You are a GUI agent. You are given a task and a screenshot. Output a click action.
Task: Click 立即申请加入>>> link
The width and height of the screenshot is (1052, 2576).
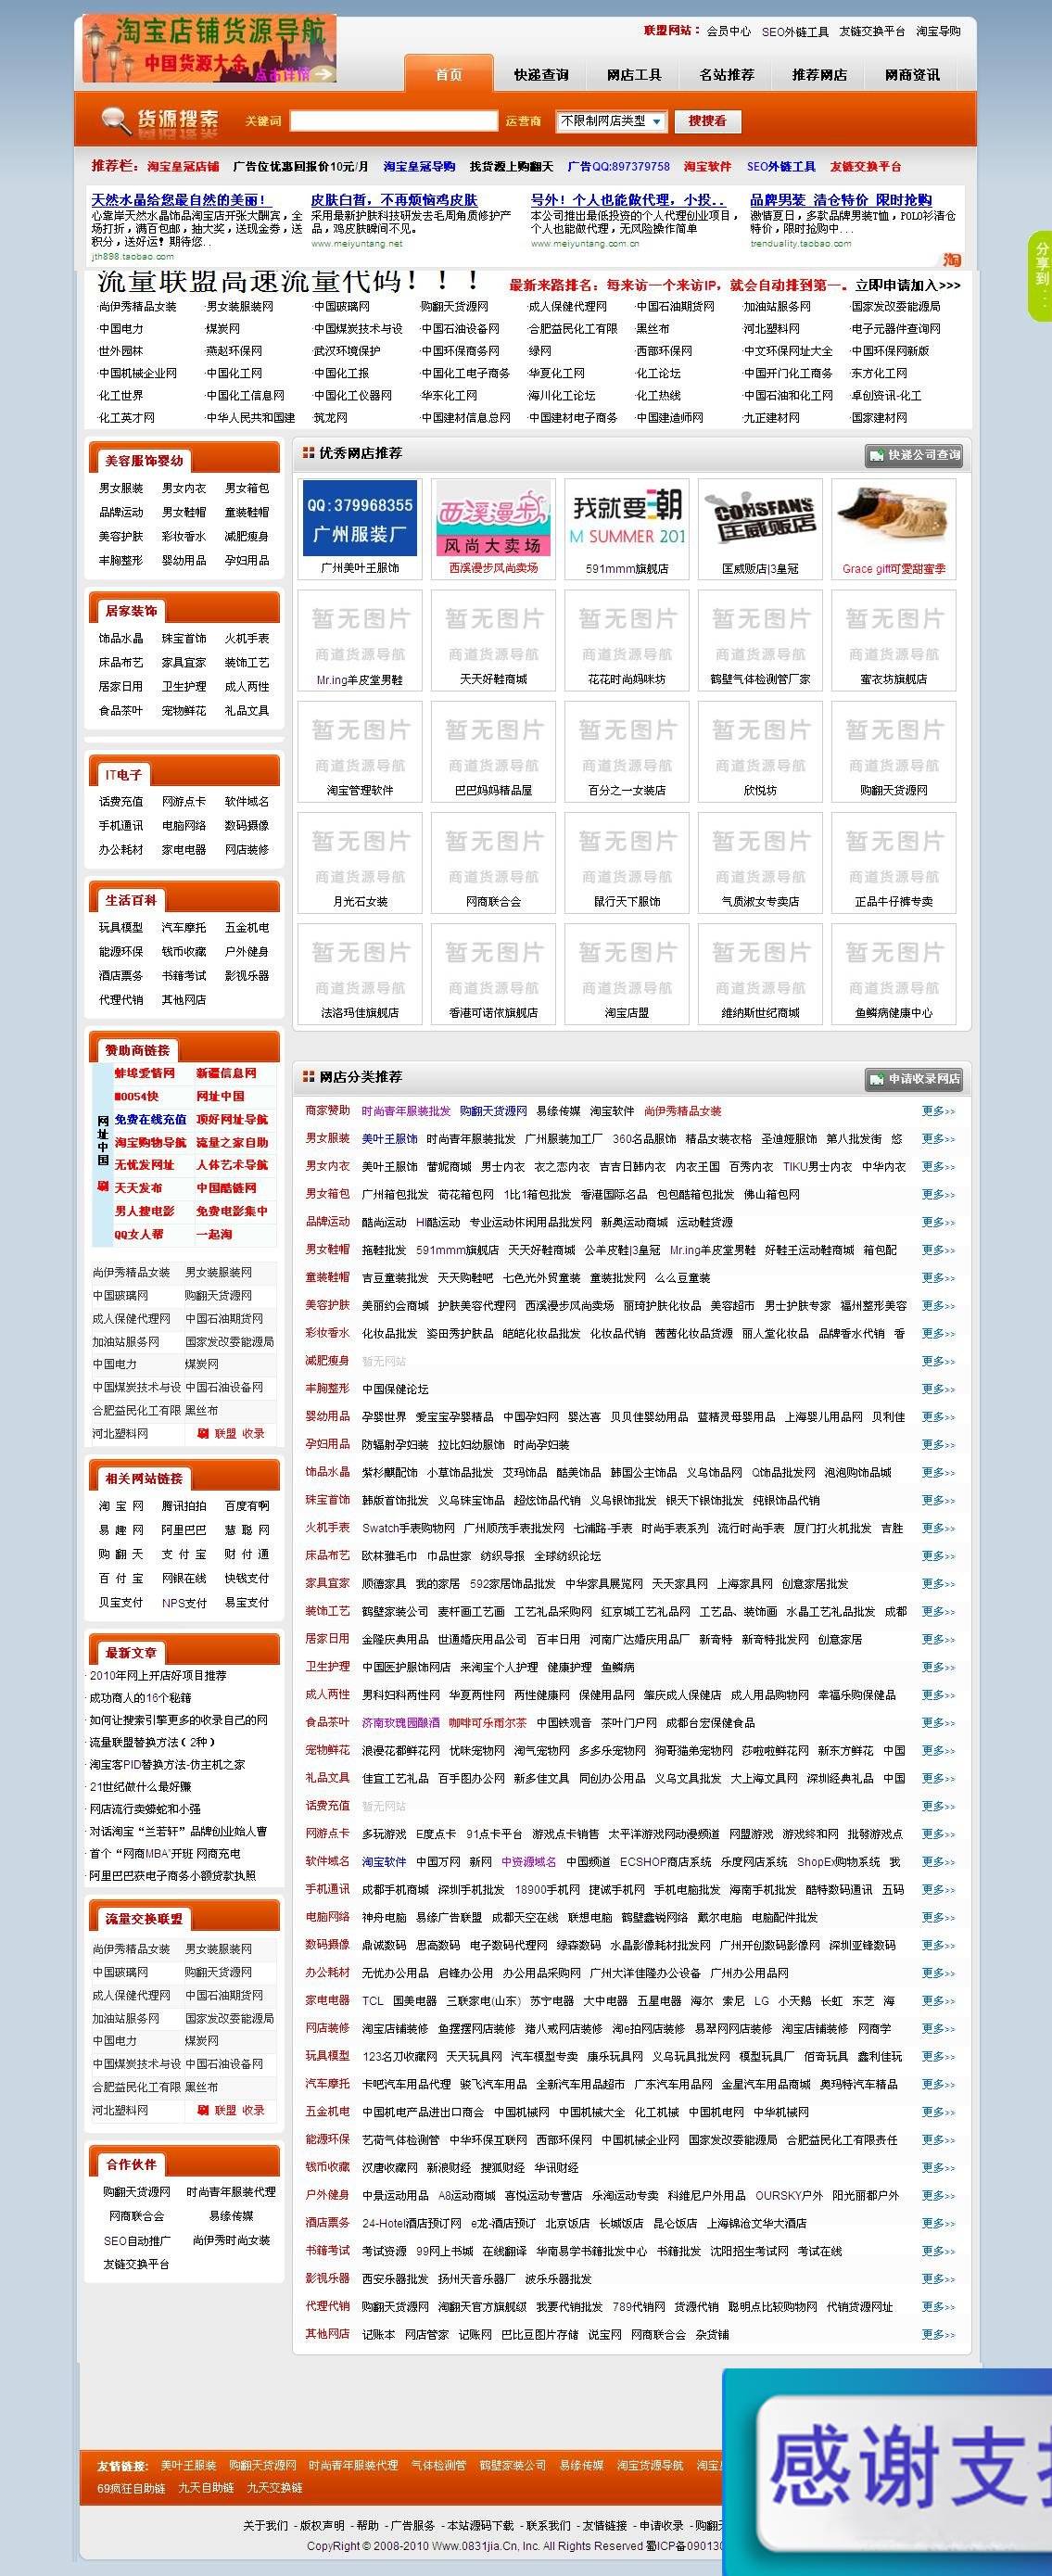[x=908, y=285]
